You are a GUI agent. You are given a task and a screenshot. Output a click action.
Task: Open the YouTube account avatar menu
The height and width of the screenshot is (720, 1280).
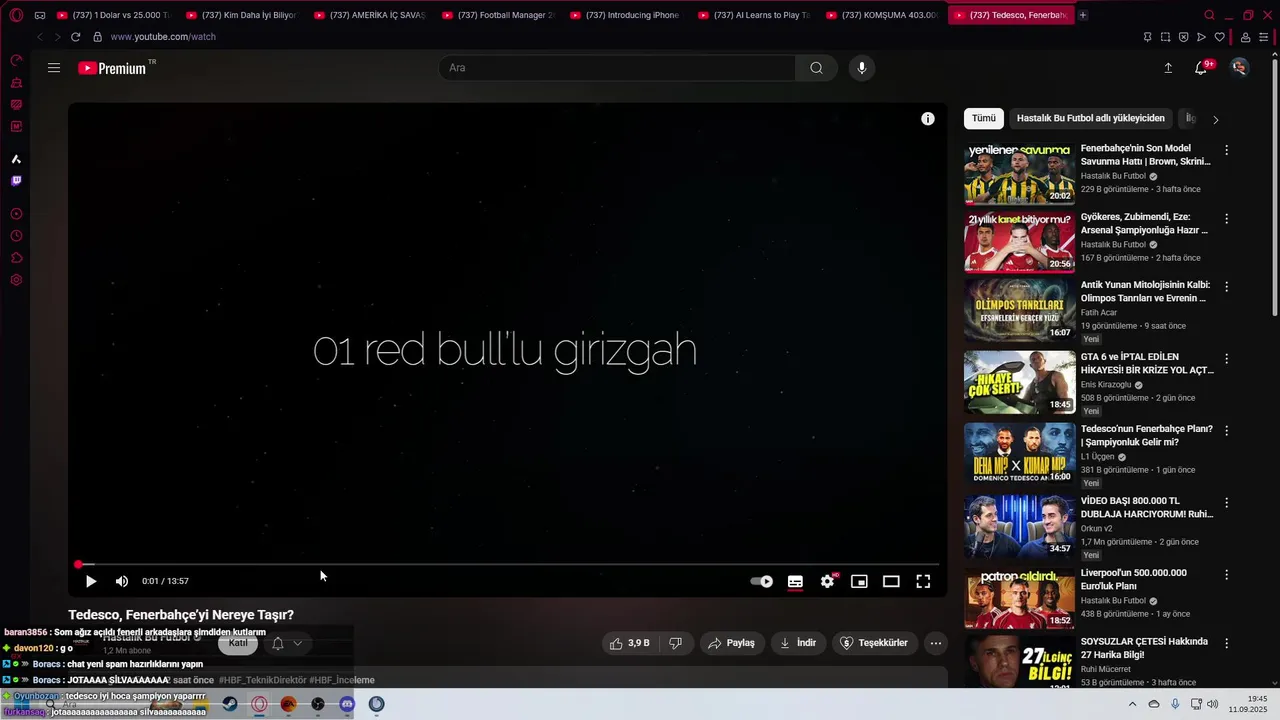point(1239,68)
